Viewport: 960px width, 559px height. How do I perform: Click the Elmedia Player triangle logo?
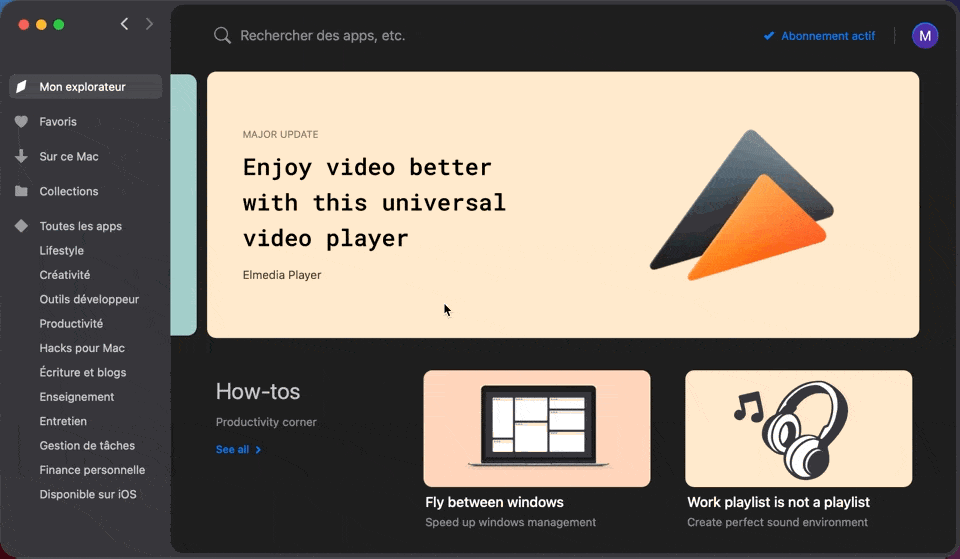(741, 205)
